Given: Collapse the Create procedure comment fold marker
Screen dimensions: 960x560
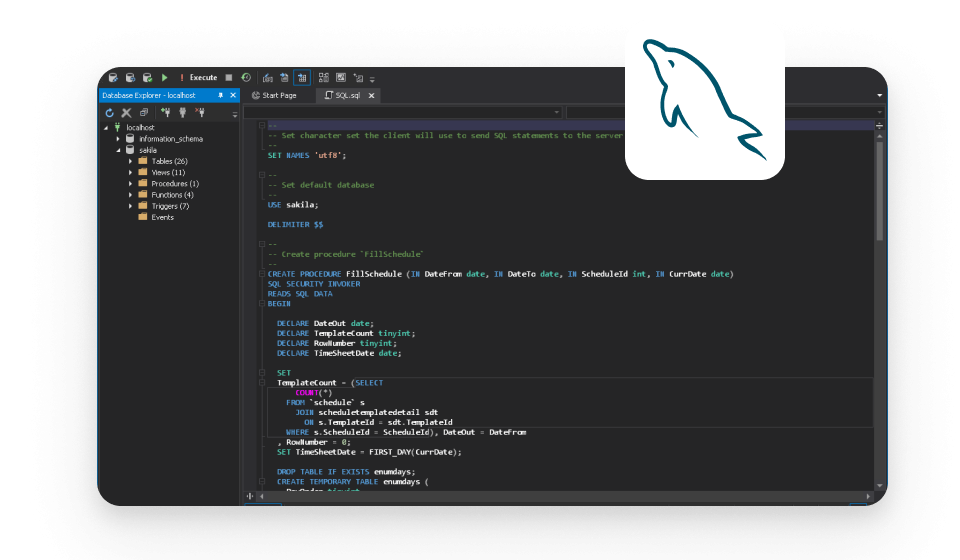Looking at the screenshot, I should (261, 243).
